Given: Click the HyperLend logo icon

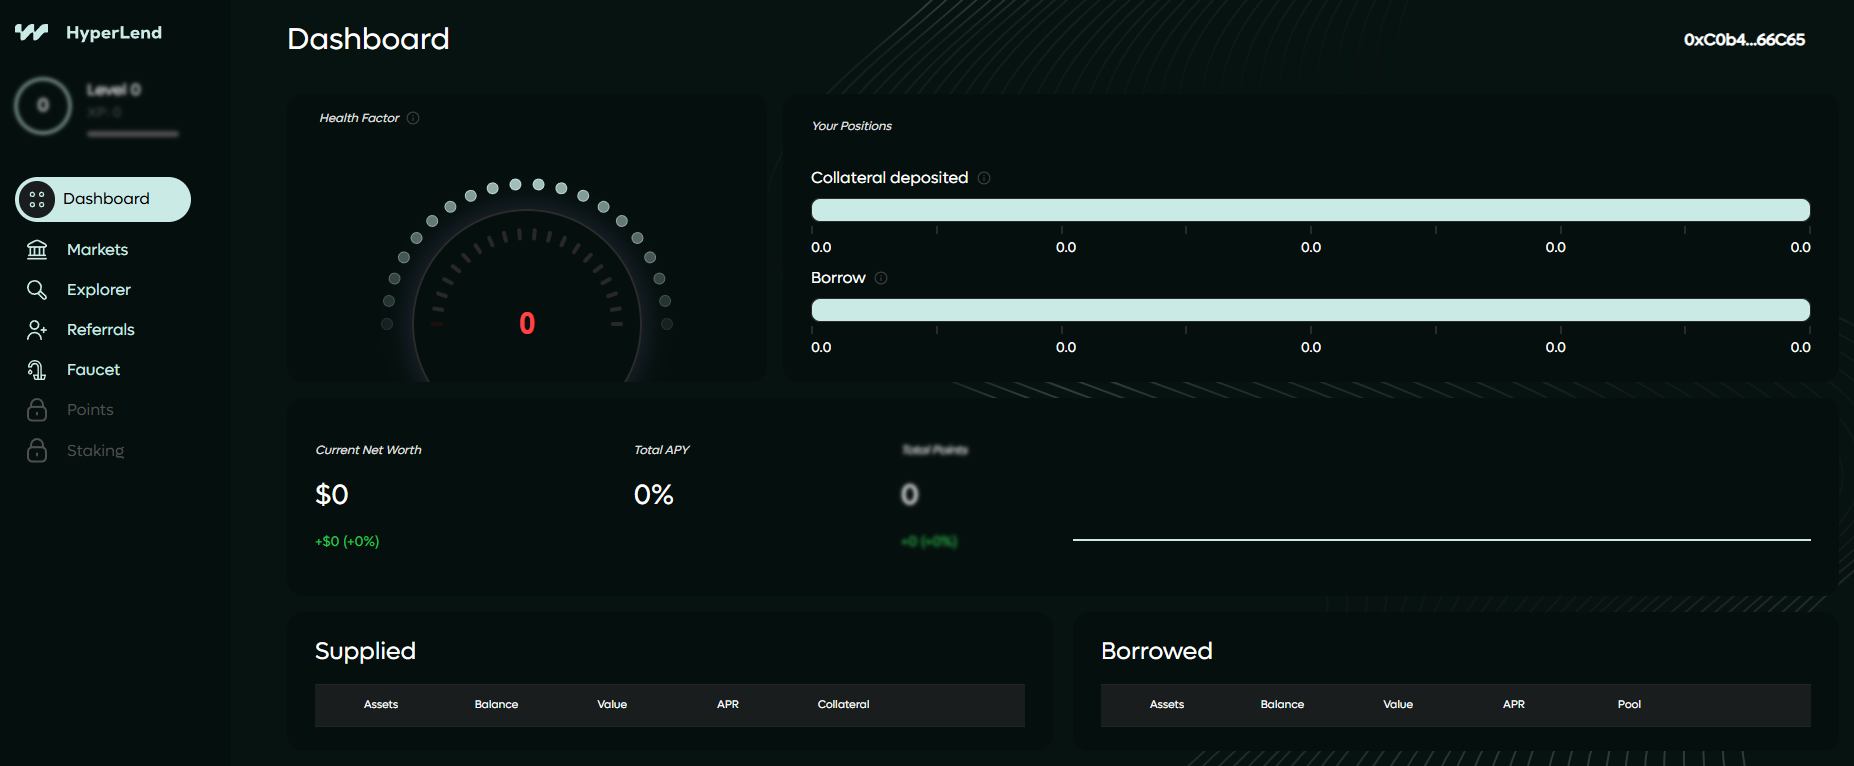Looking at the screenshot, I should pyautogui.click(x=31, y=32).
